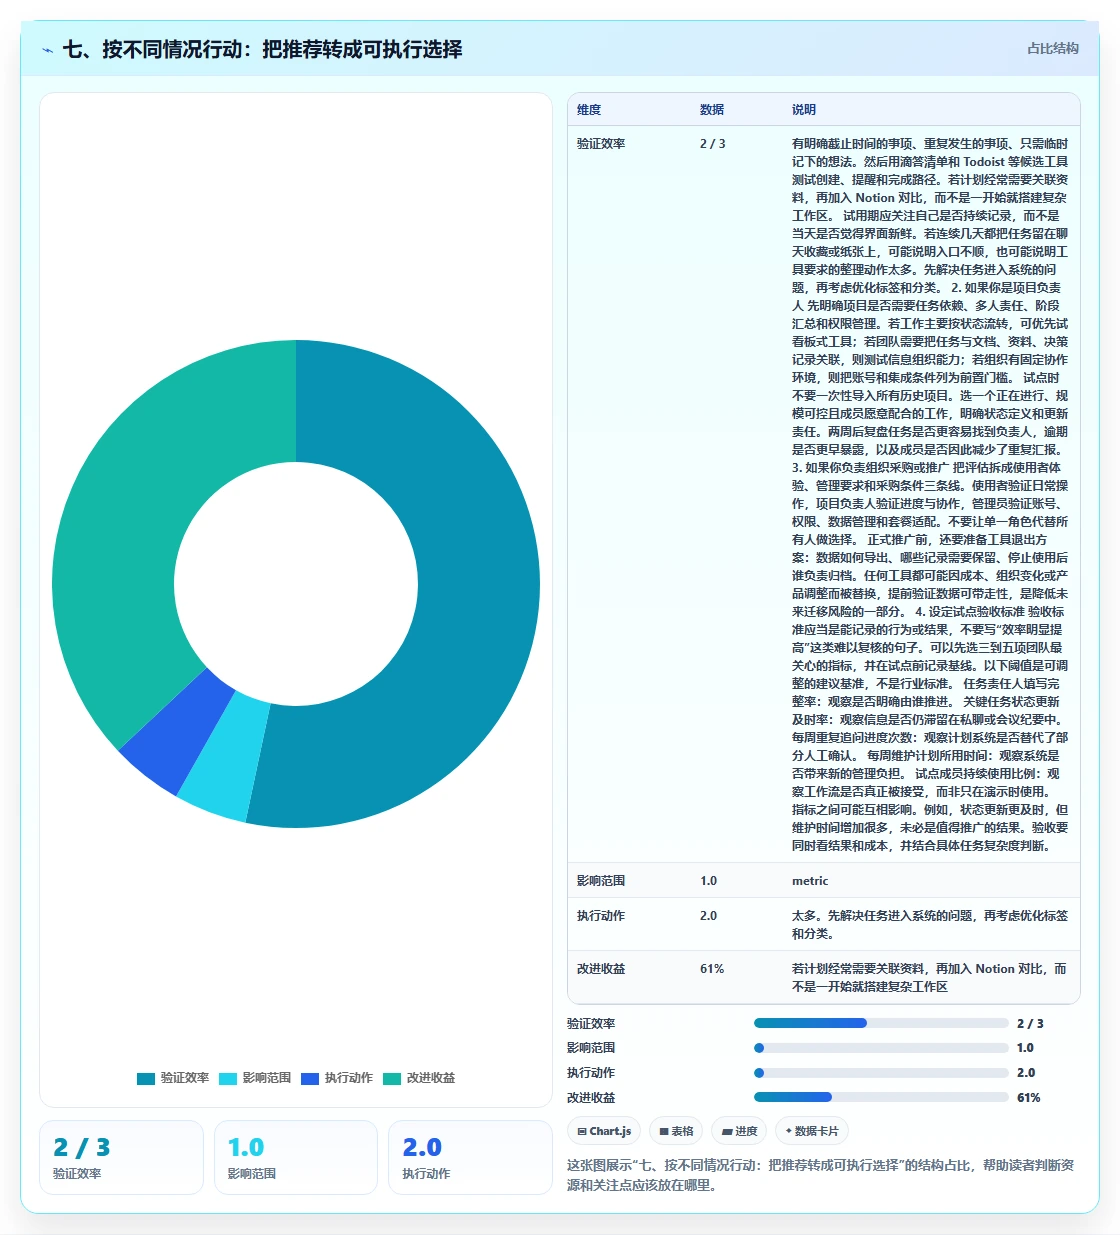Click the 说明 column header
Viewport: 1120px width, 1235px height.
804,110
